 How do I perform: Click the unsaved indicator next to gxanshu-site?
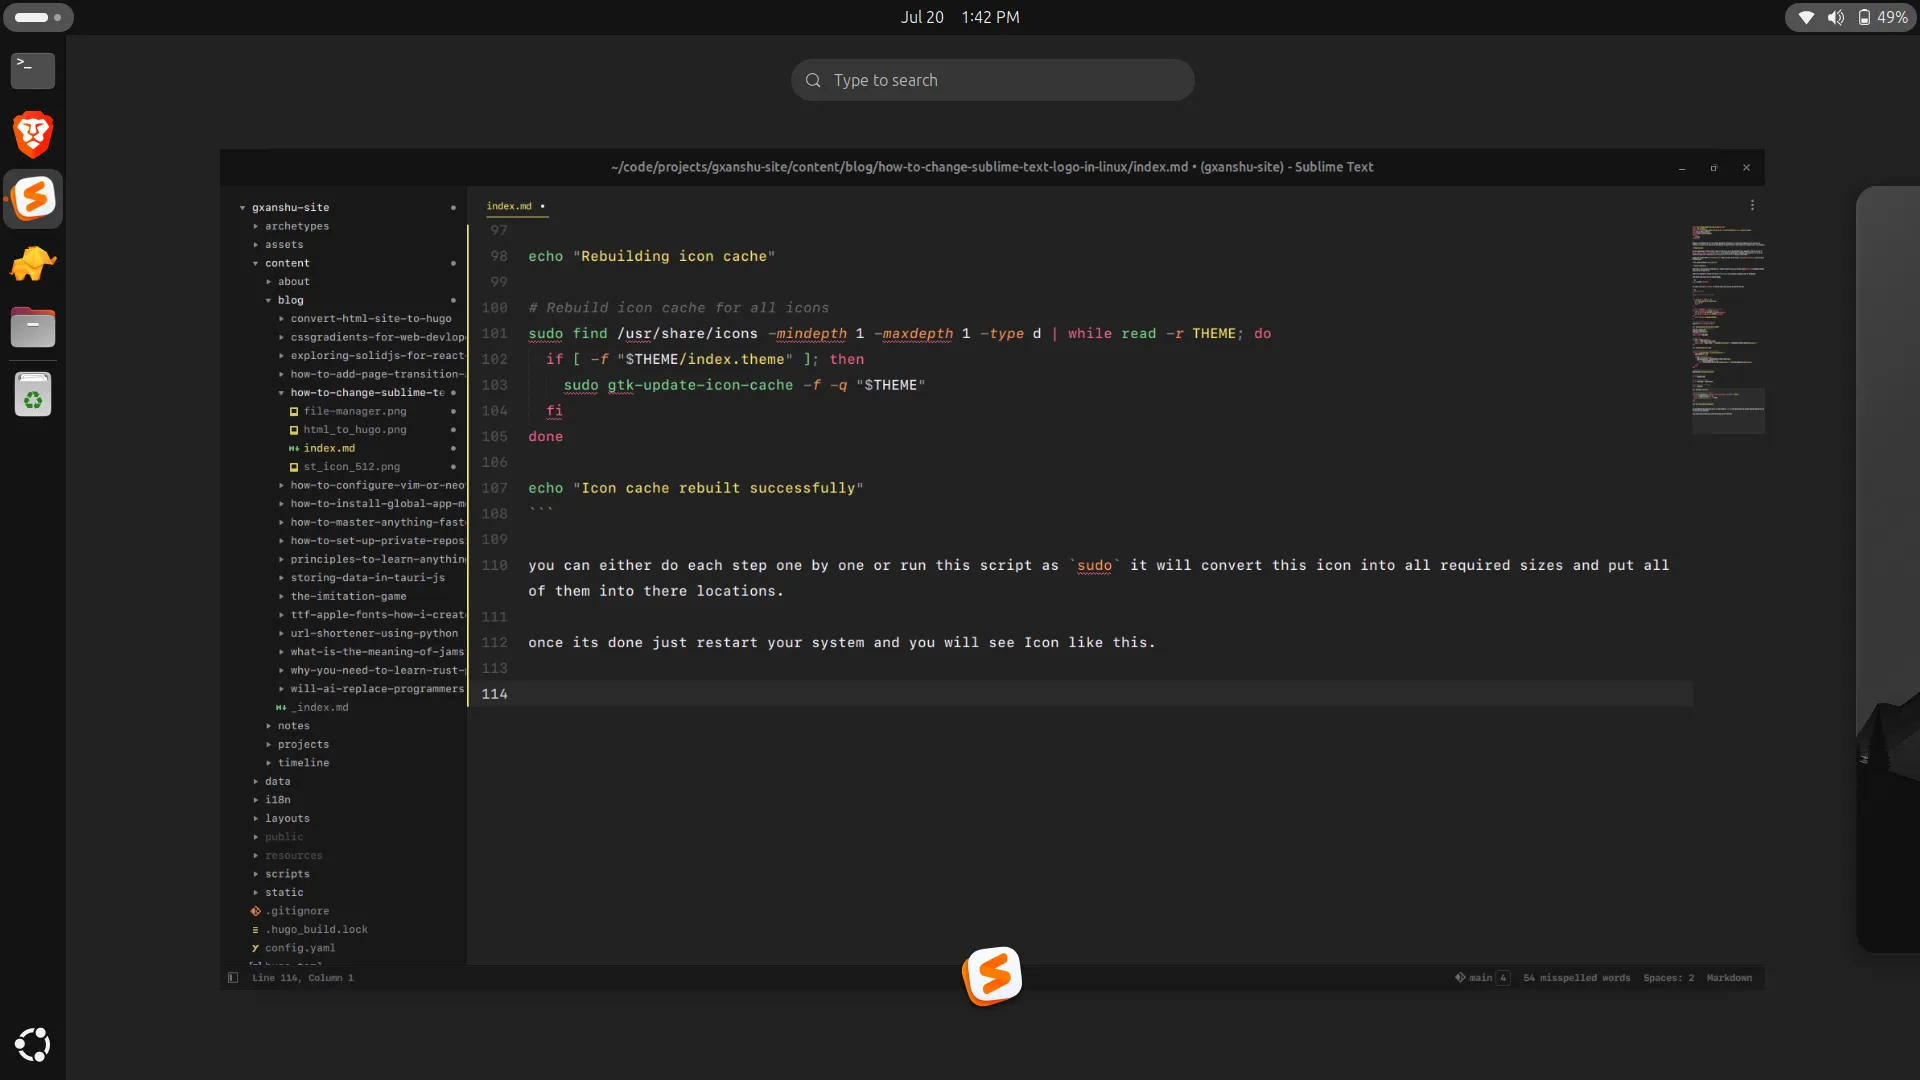tap(455, 207)
